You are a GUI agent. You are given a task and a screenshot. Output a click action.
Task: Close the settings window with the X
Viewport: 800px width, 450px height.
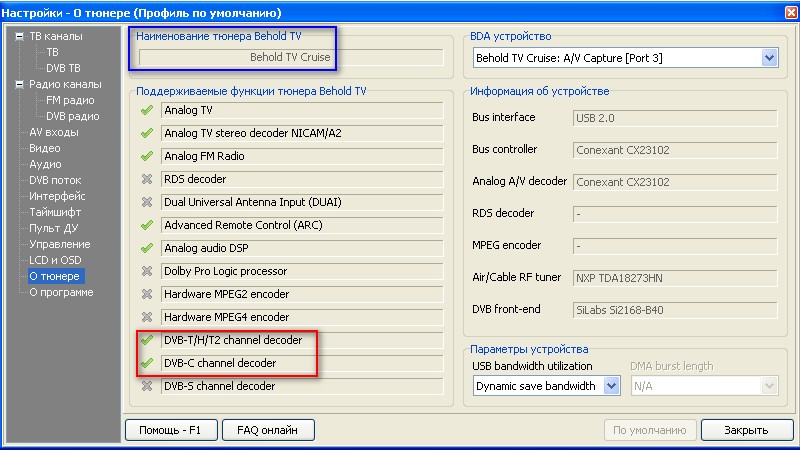click(791, 12)
